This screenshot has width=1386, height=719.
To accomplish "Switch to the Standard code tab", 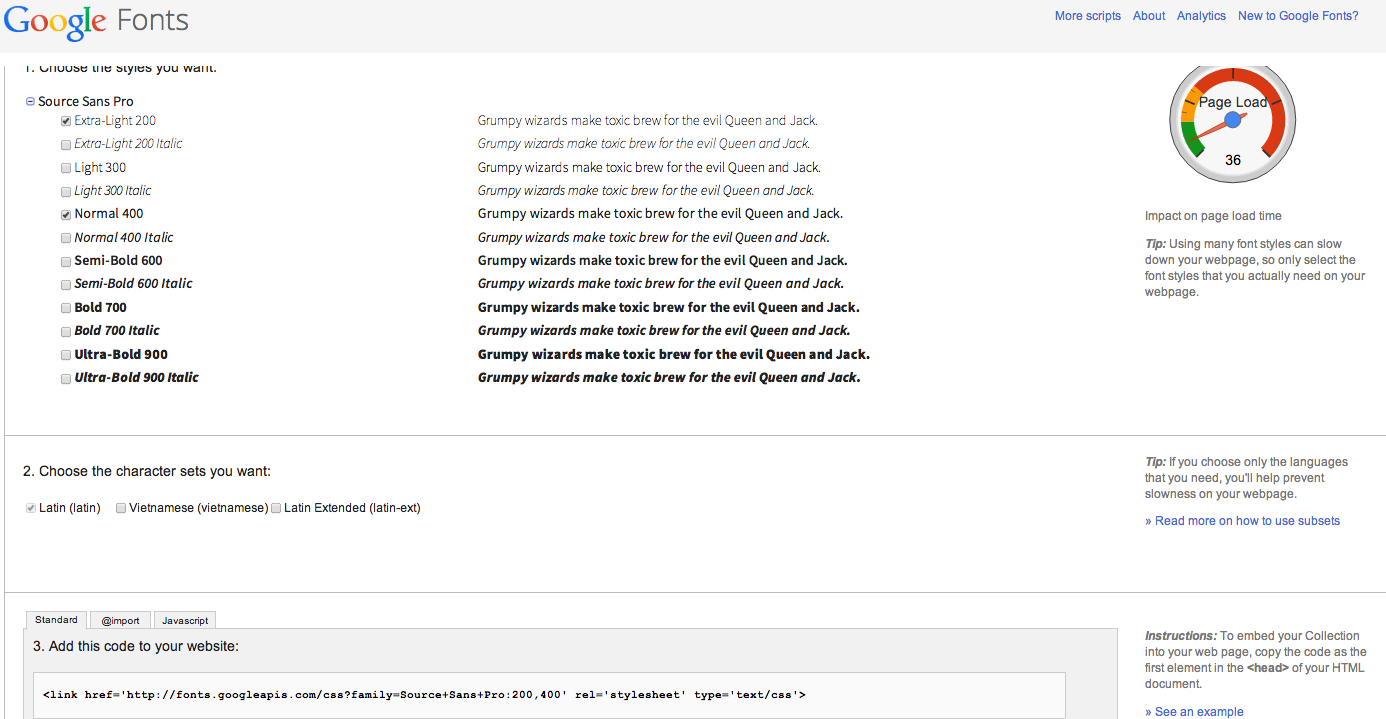I will point(56,620).
